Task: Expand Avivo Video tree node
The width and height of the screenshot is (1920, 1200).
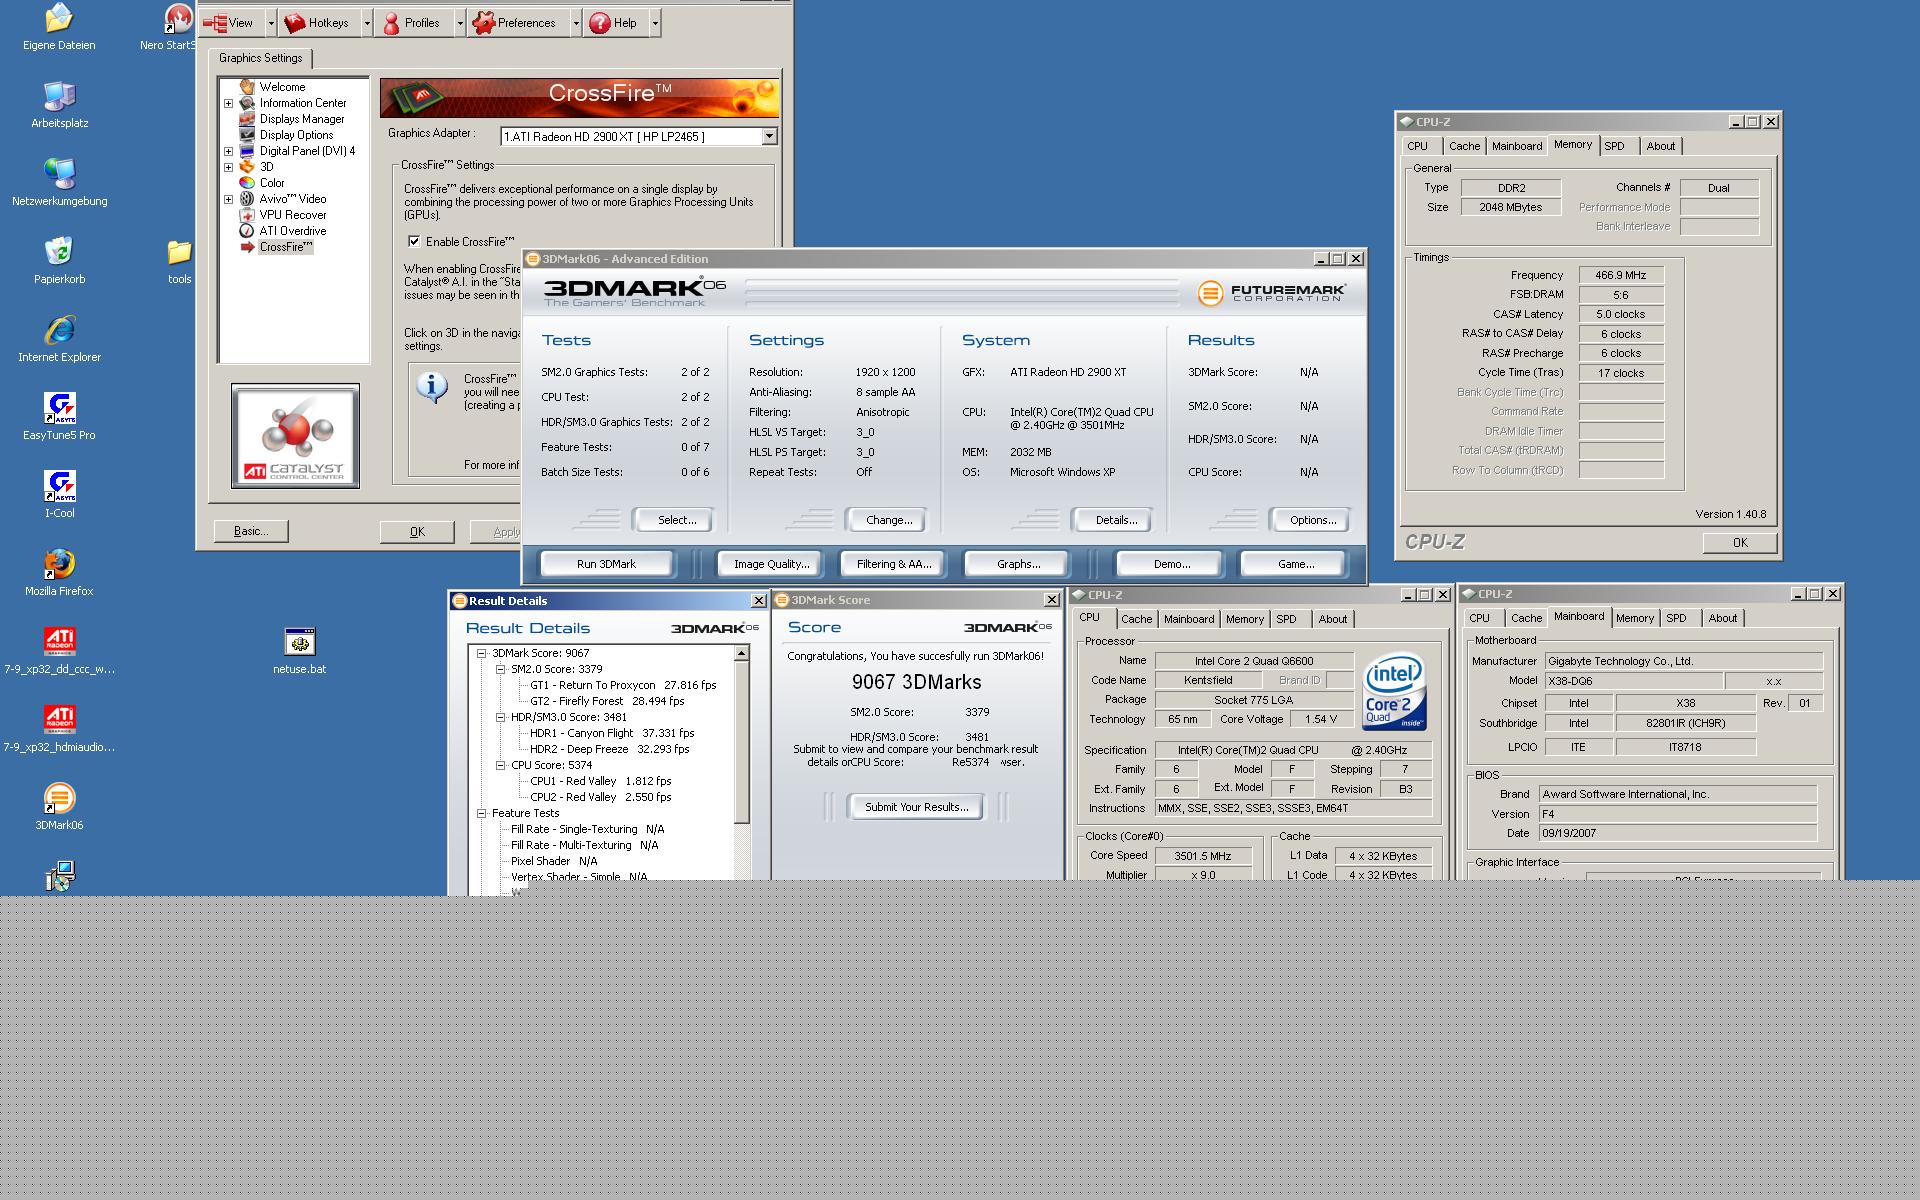Action: (228, 199)
